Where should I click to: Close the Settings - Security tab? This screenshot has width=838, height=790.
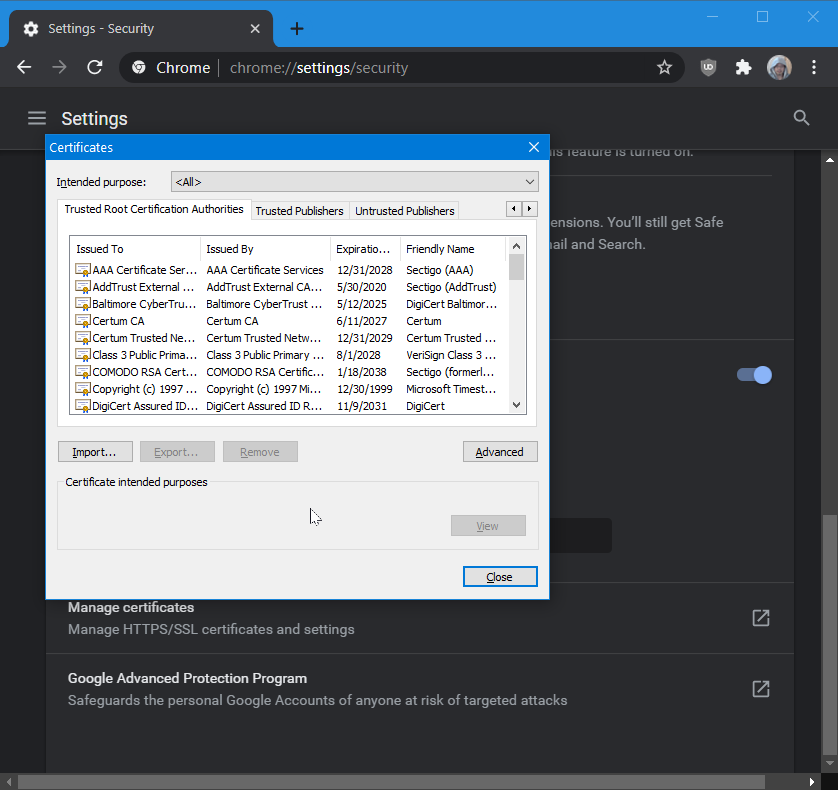(255, 28)
